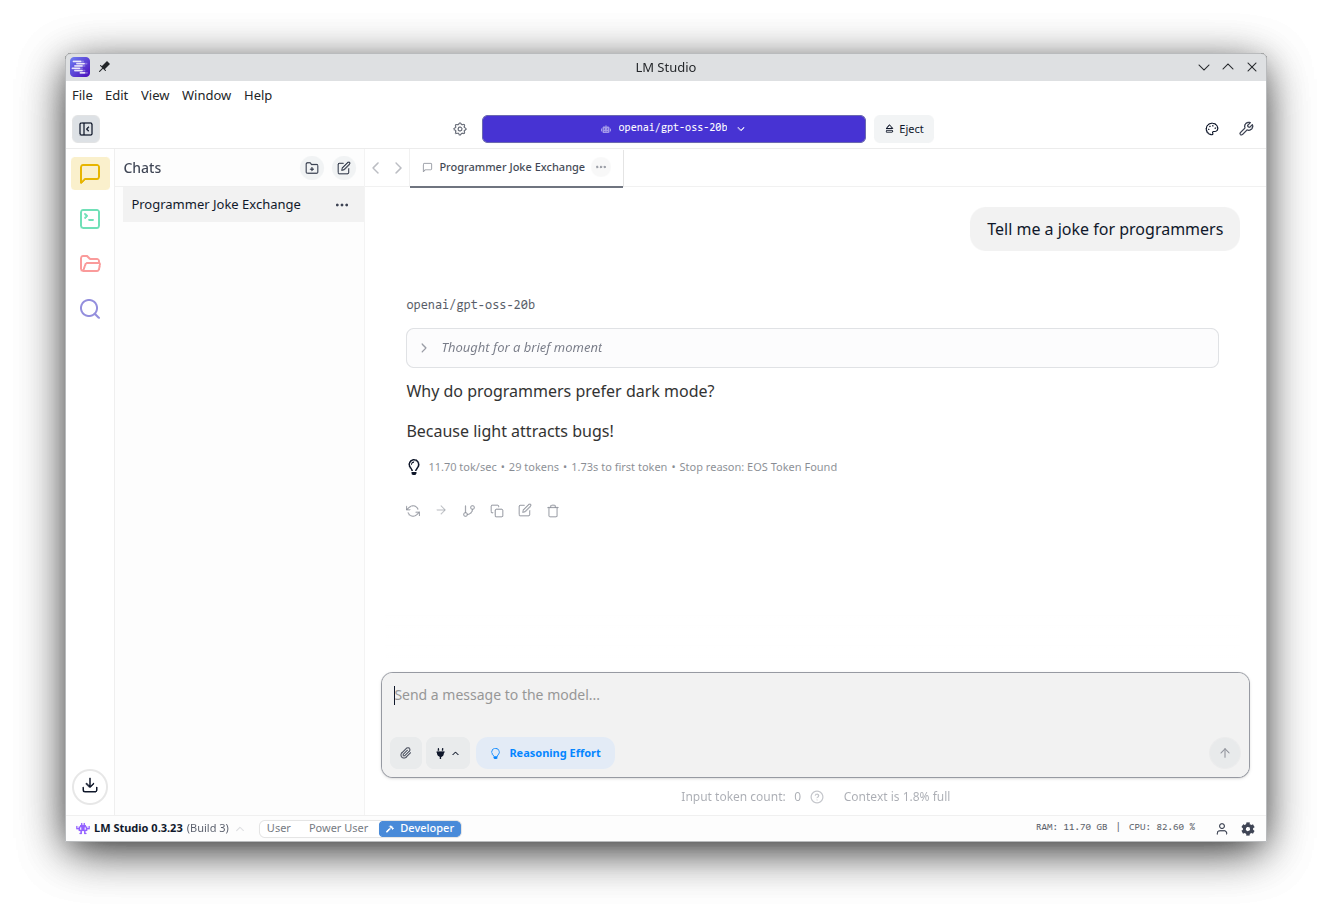
Task: Switch to Power User mode
Action: tap(338, 828)
